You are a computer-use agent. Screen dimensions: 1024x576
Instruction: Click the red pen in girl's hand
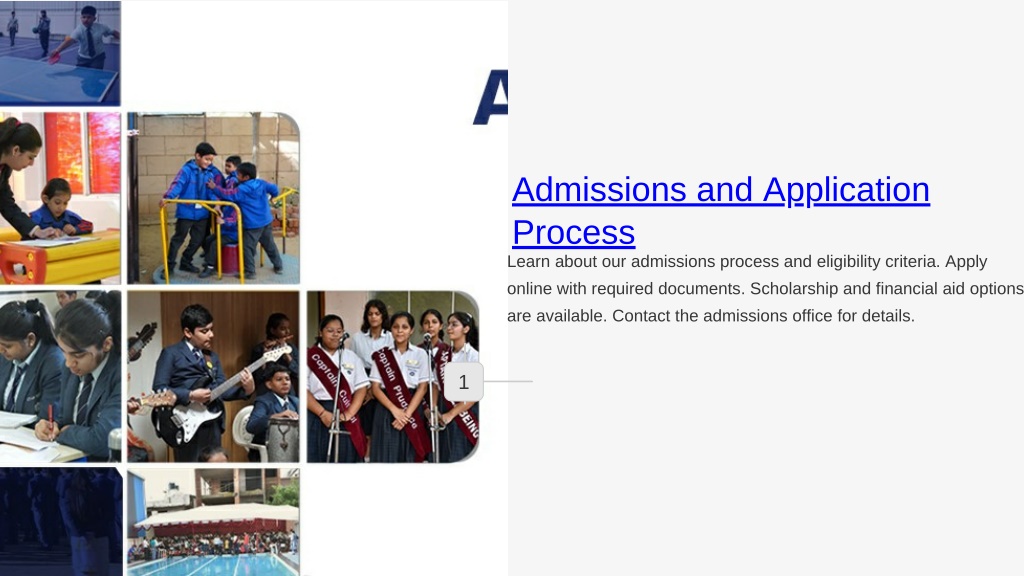[50, 418]
